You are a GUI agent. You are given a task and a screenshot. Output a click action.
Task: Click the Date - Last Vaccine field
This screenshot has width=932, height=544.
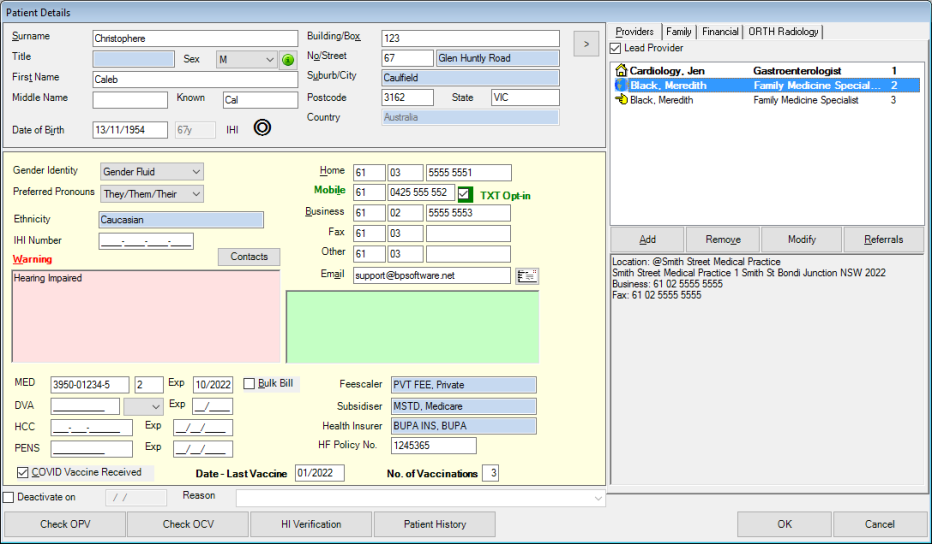coord(320,473)
